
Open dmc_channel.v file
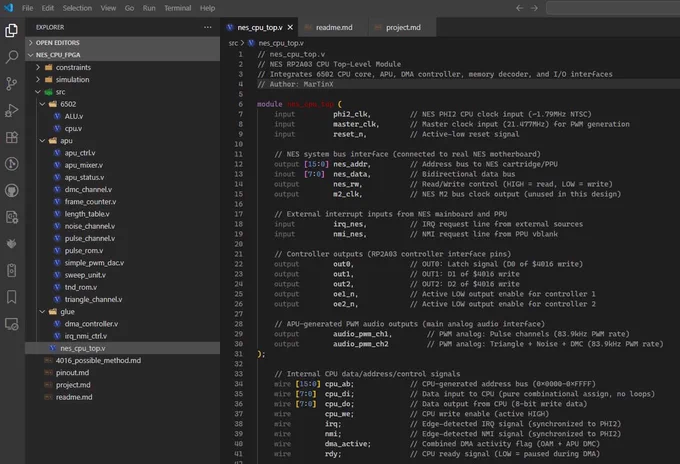(x=122, y=190)
